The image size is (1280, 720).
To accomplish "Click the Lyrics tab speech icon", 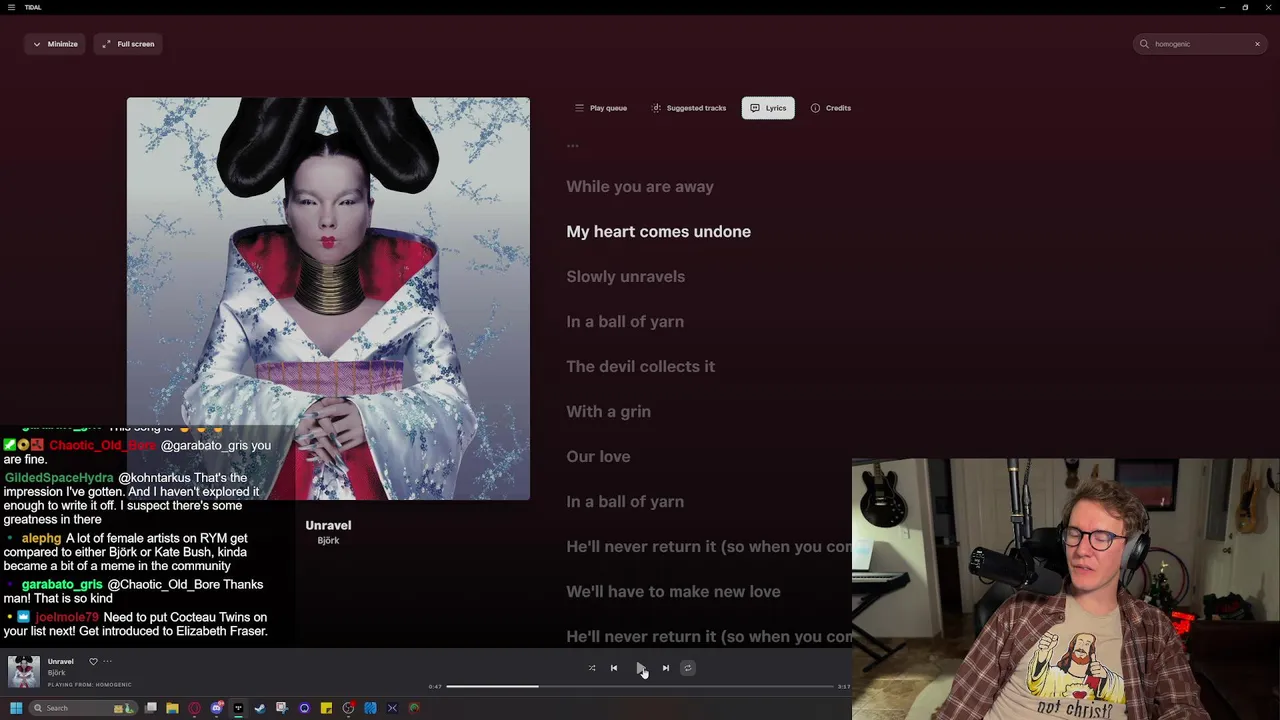I will coord(755,108).
